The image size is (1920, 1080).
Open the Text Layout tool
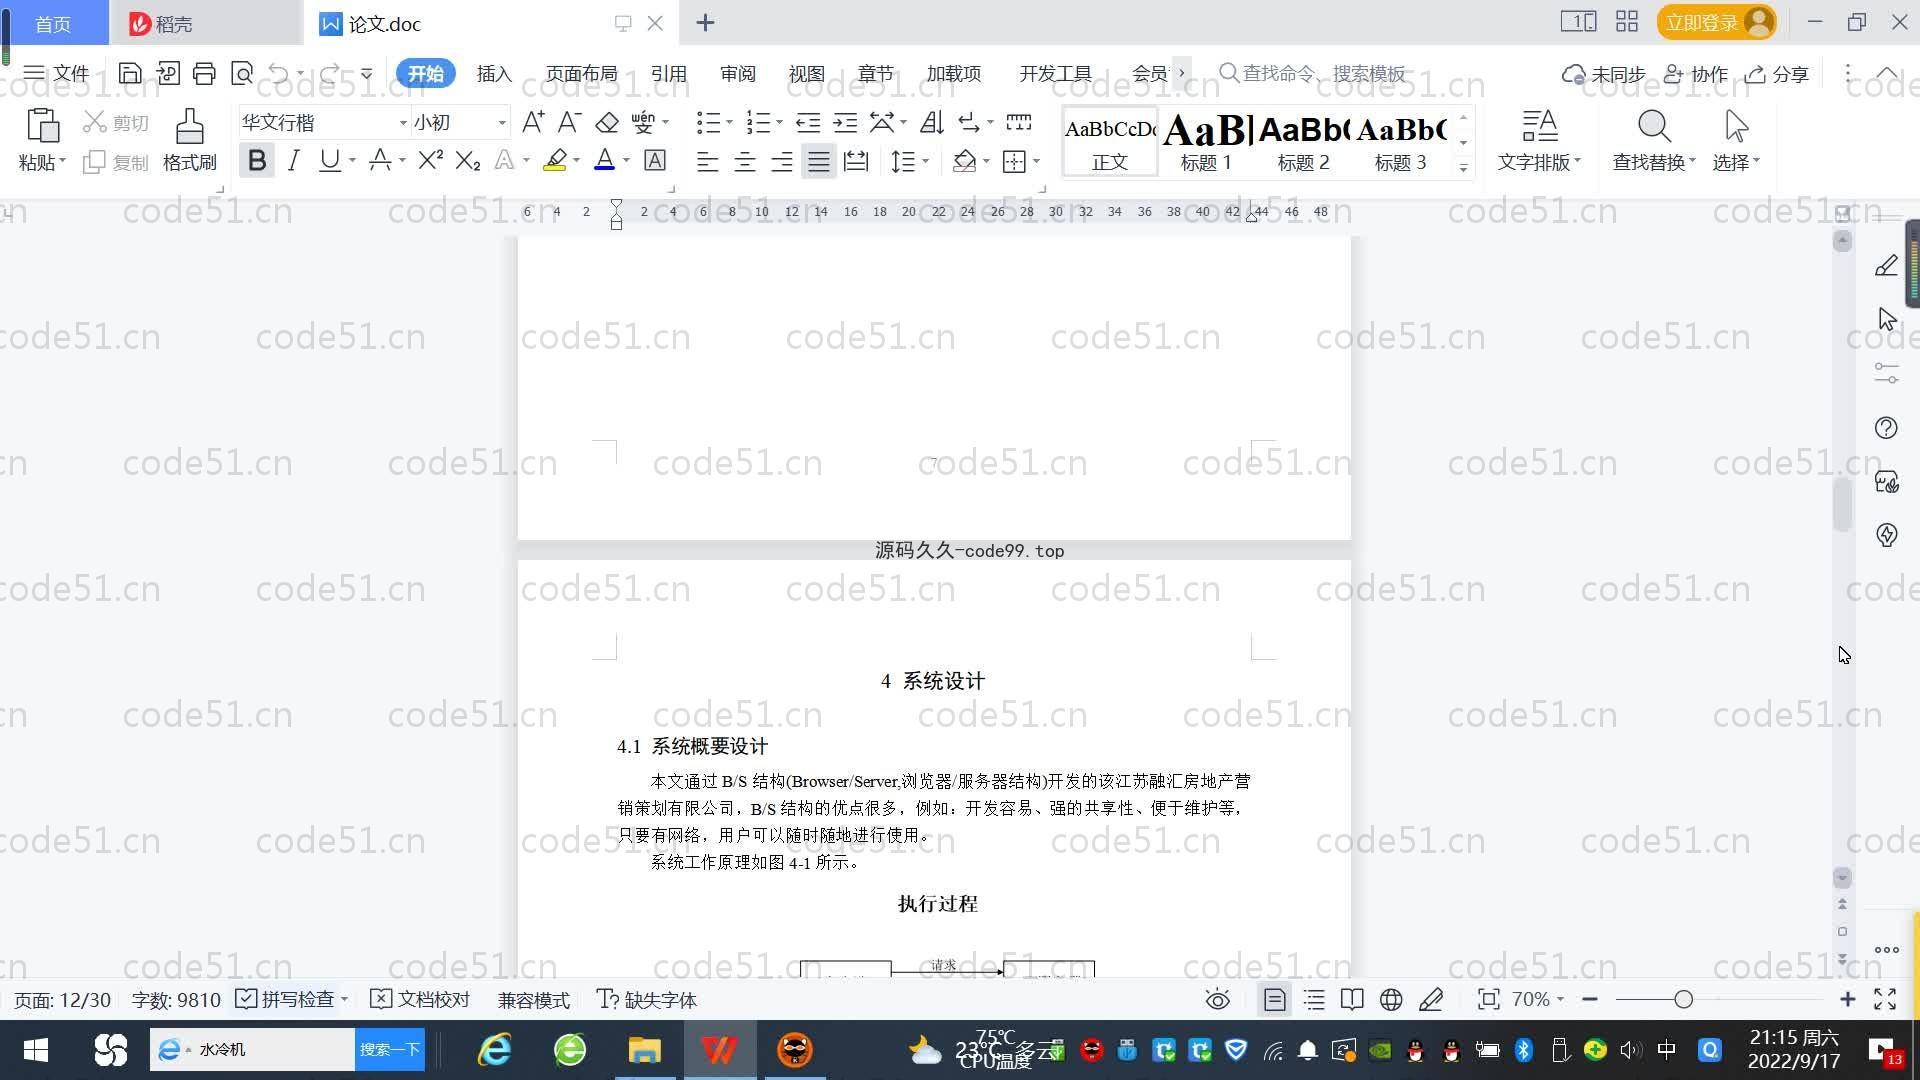pyautogui.click(x=1539, y=139)
